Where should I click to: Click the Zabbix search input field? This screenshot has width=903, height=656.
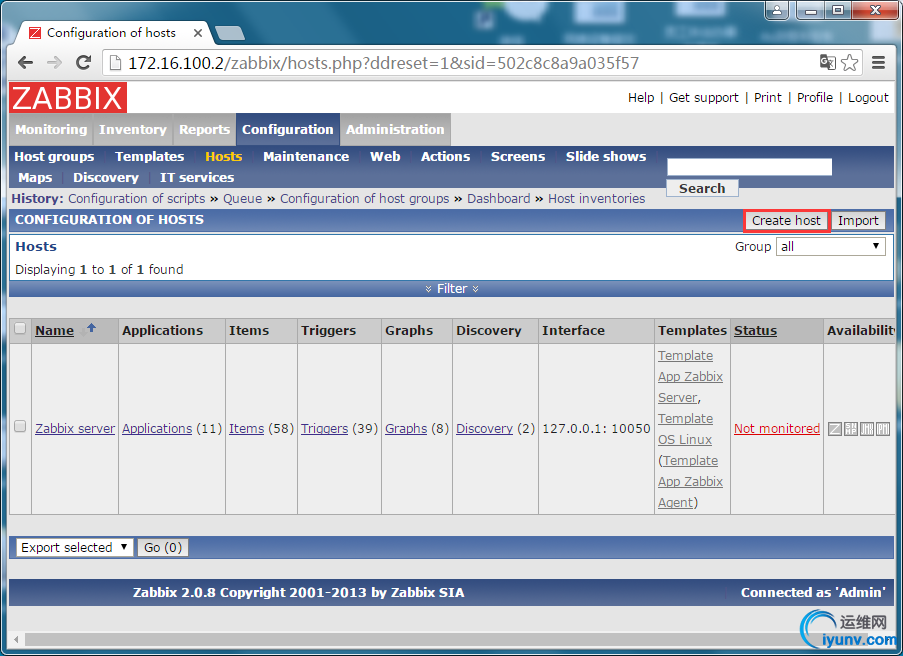point(749,166)
